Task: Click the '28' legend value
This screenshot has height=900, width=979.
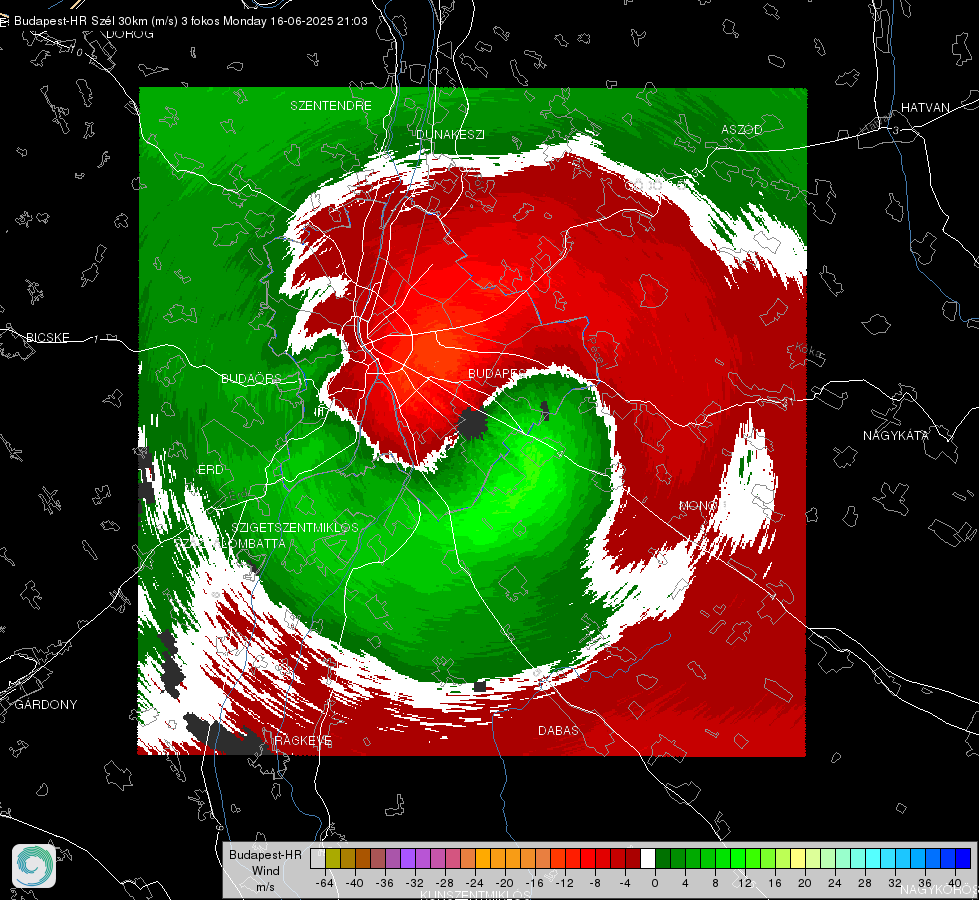Action: click(x=865, y=883)
